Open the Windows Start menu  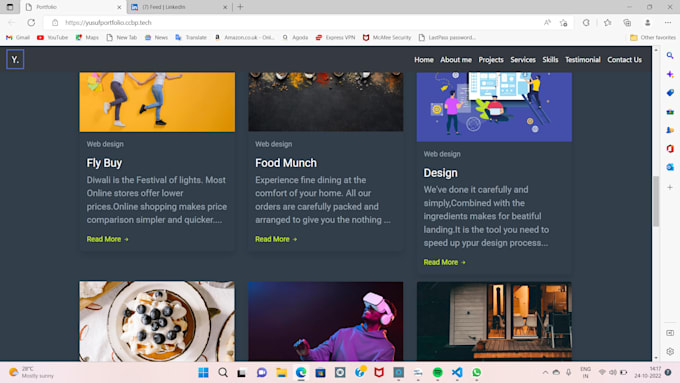point(203,373)
